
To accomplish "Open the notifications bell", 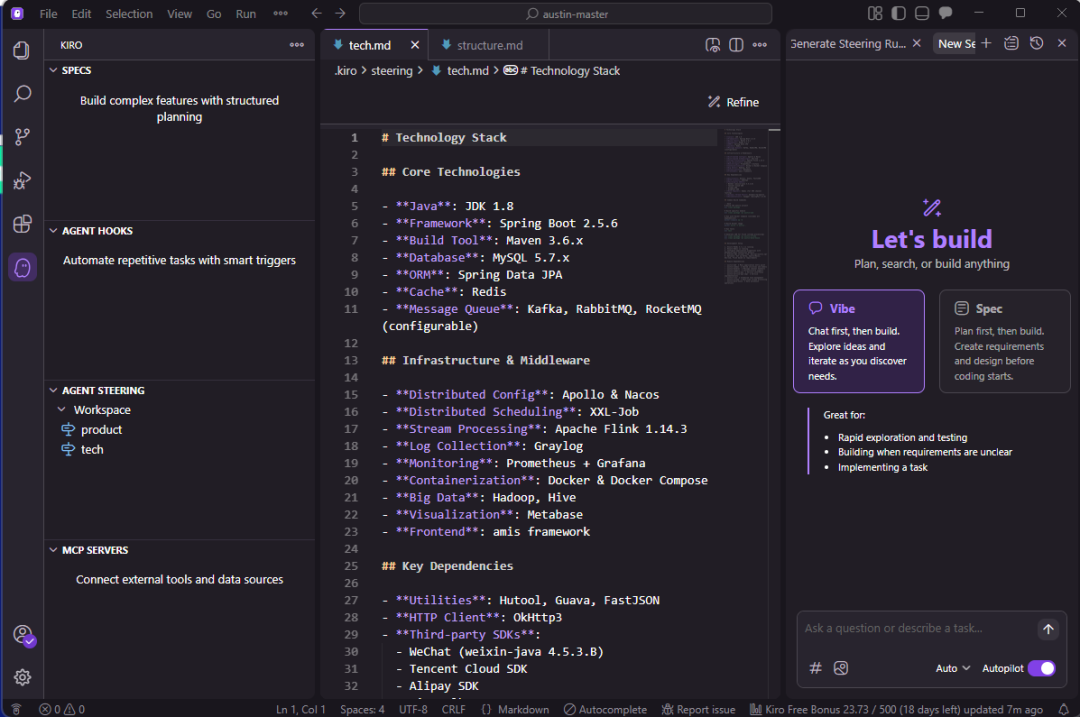I will 1063,709.
